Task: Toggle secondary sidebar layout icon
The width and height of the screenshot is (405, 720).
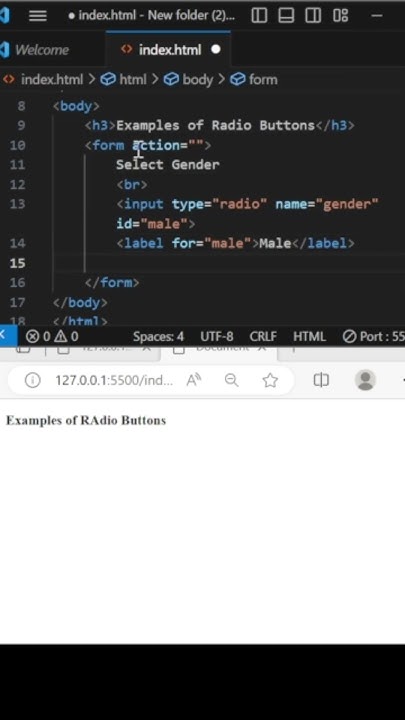Action: point(313,16)
